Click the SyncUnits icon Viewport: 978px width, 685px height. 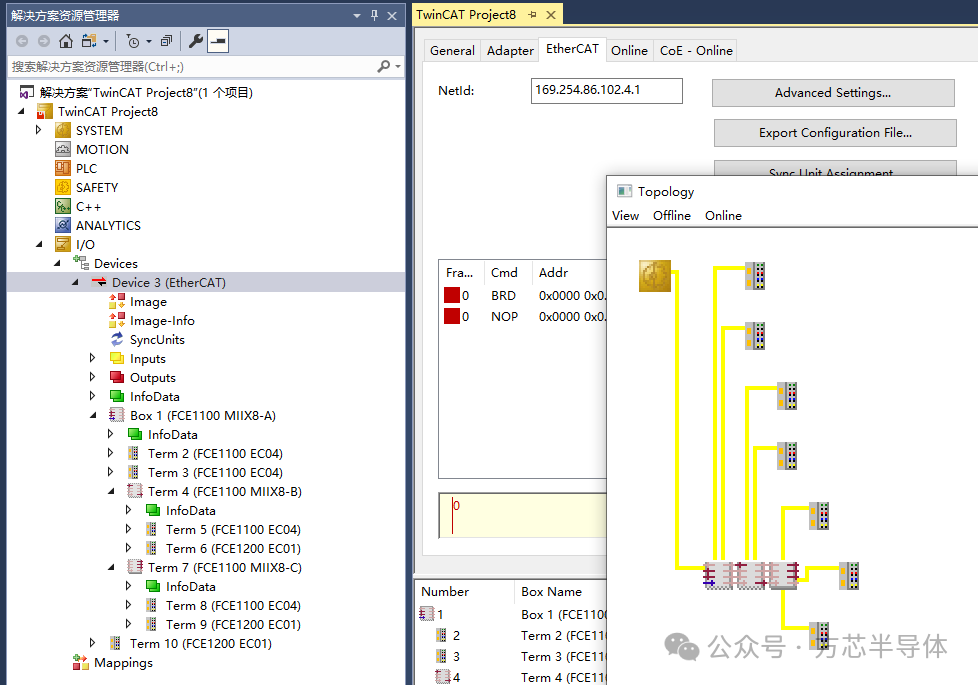(x=117, y=339)
